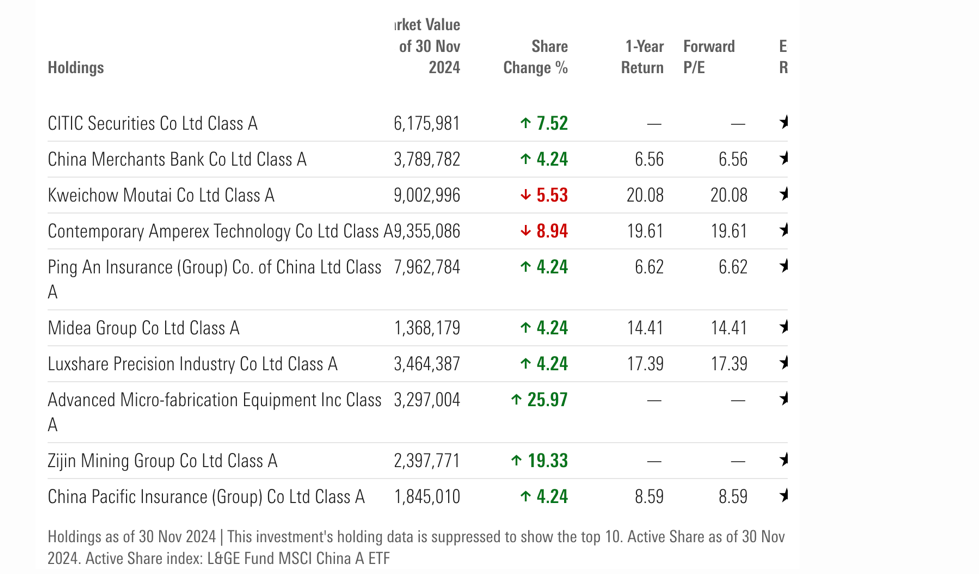Open CITIC Securities Co Ltd Class A holding
Image resolution: width=979 pixels, height=574 pixels.
pos(153,124)
